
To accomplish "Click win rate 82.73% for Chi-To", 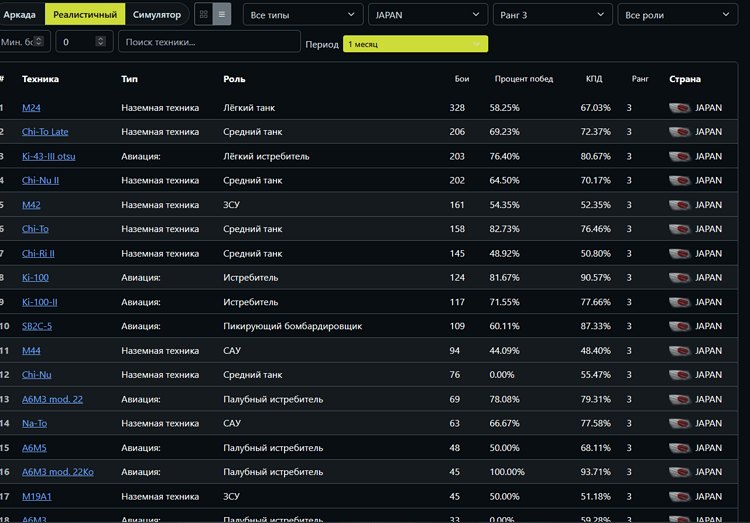I will 504,229.
